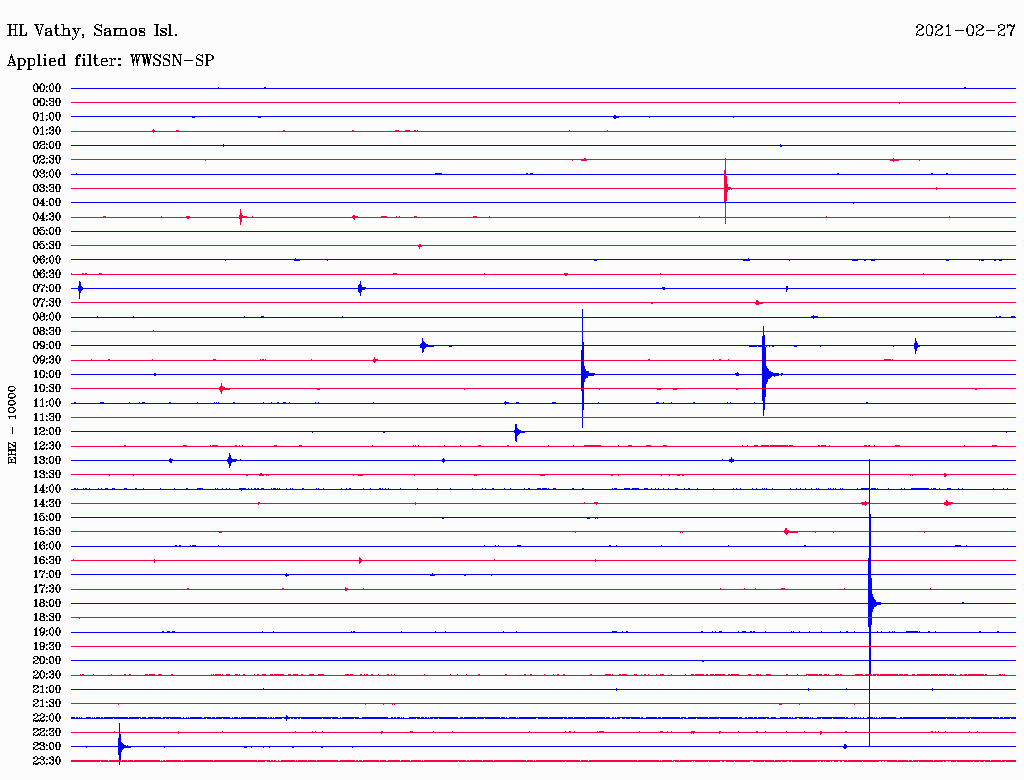Select the 11:00 time label
Screen dimensions: 1024x780
(x=46, y=402)
